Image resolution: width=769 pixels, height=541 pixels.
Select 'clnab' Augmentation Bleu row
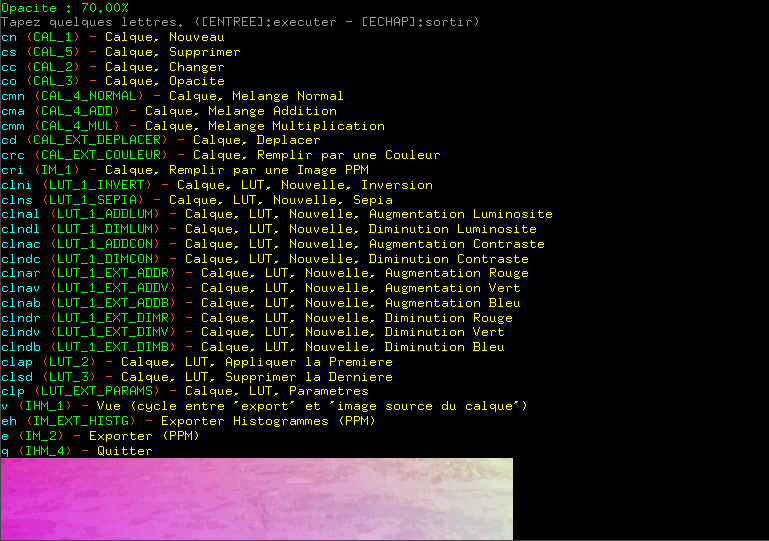click(x=261, y=303)
